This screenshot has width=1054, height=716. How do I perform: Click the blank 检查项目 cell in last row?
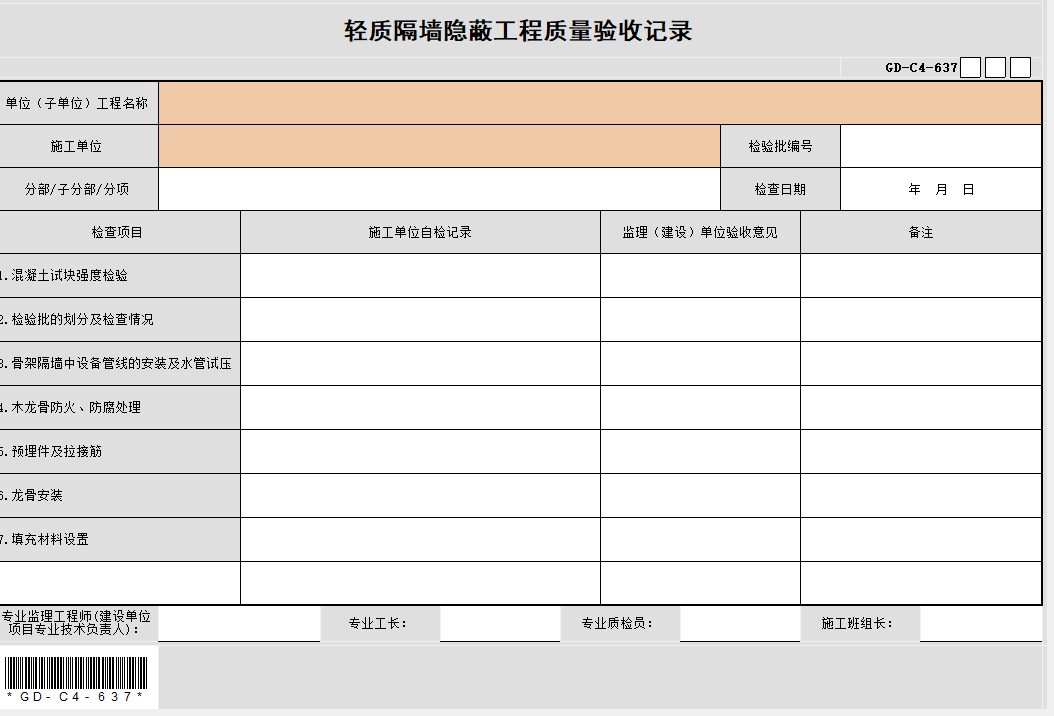tap(120, 583)
